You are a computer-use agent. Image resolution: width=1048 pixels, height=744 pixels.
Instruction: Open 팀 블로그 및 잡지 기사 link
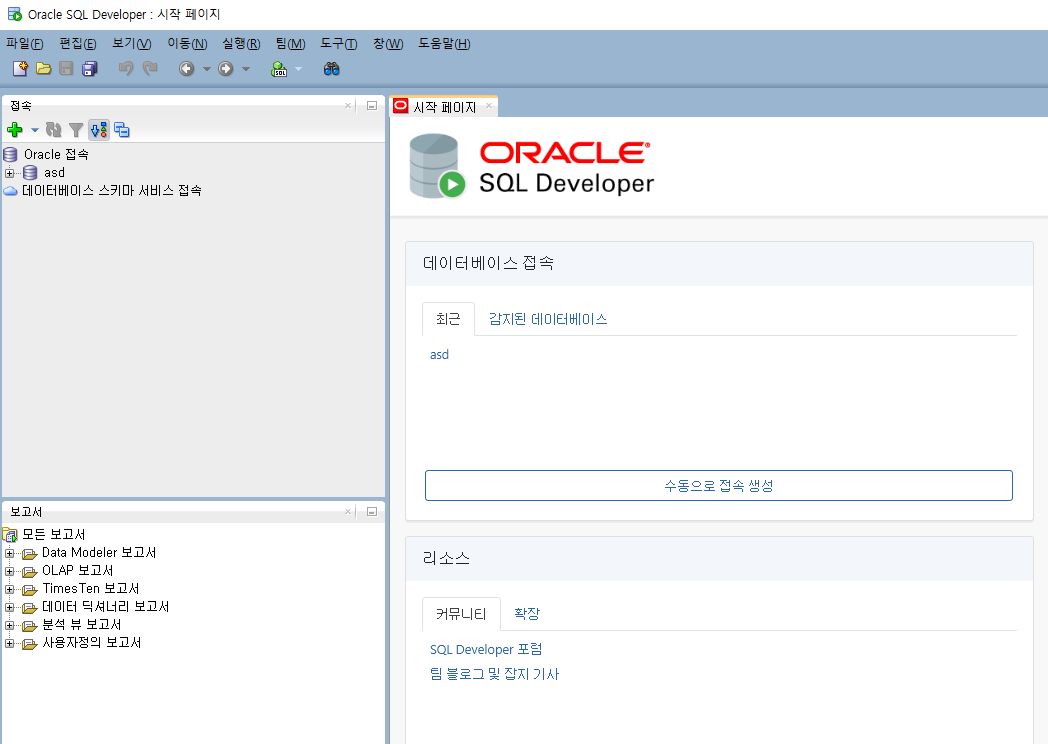(494, 674)
